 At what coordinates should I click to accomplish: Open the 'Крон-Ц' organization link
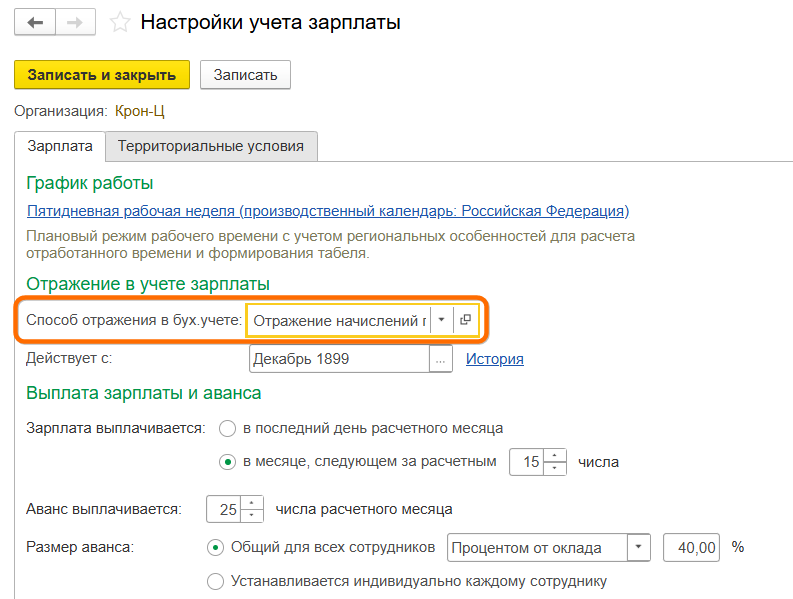click(140, 111)
